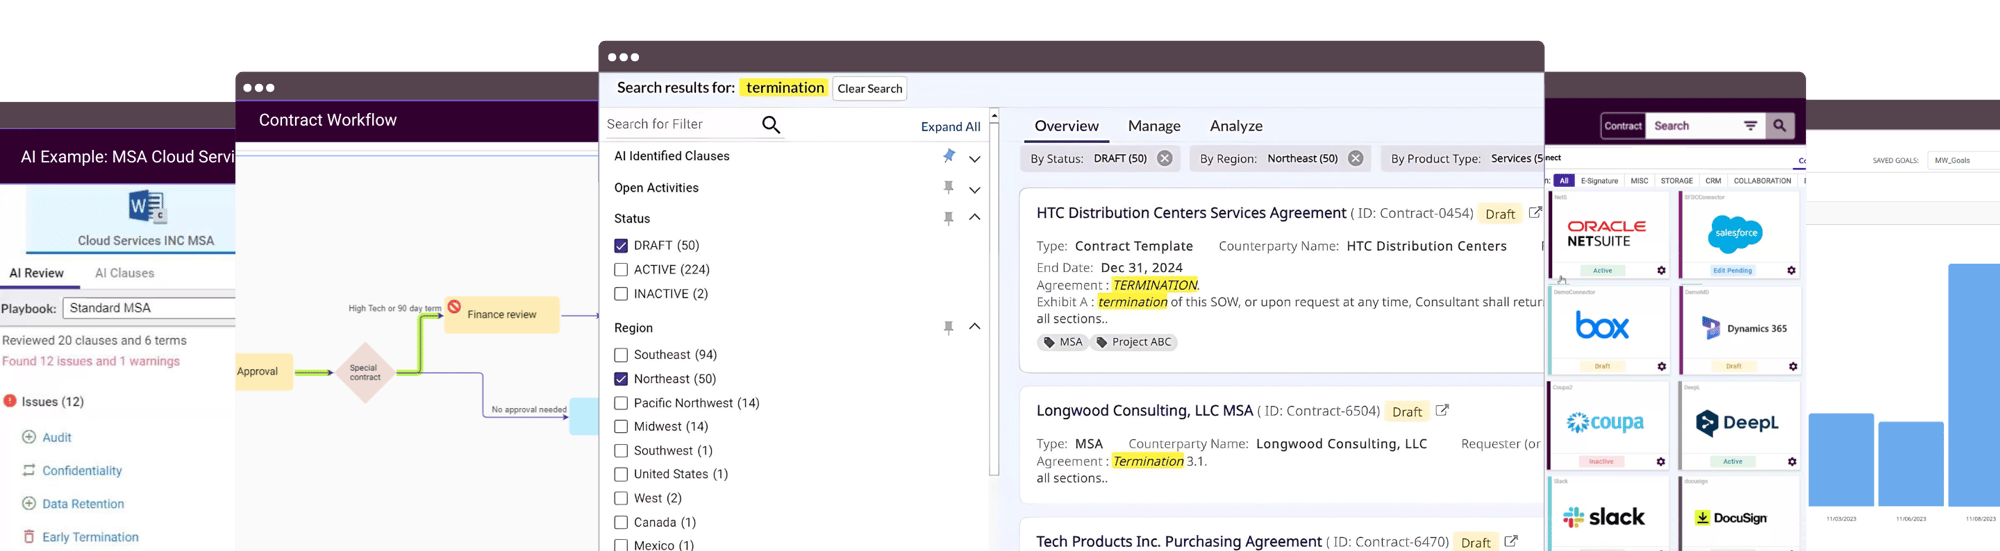Open the Playbook Standard MSA dropdown

pyautogui.click(x=149, y=308)
